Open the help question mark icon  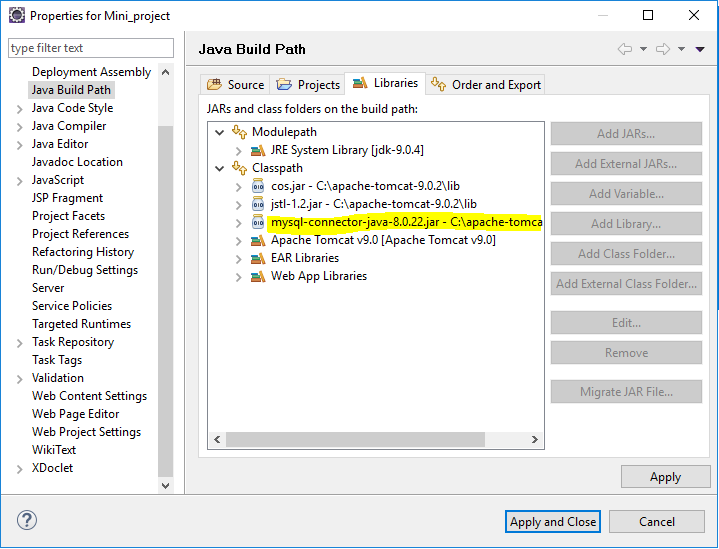coord(27,520)
